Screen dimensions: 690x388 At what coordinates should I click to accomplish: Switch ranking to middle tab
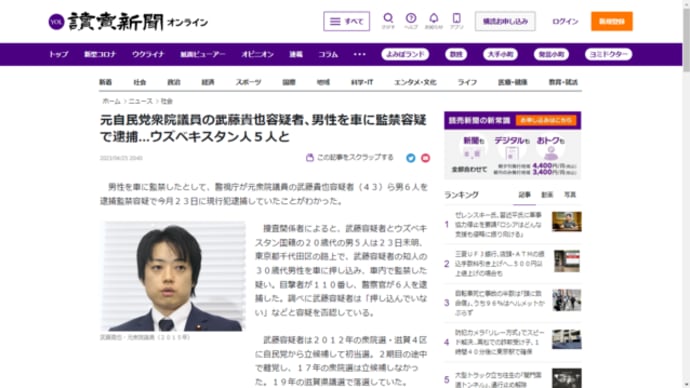point(547,195)
